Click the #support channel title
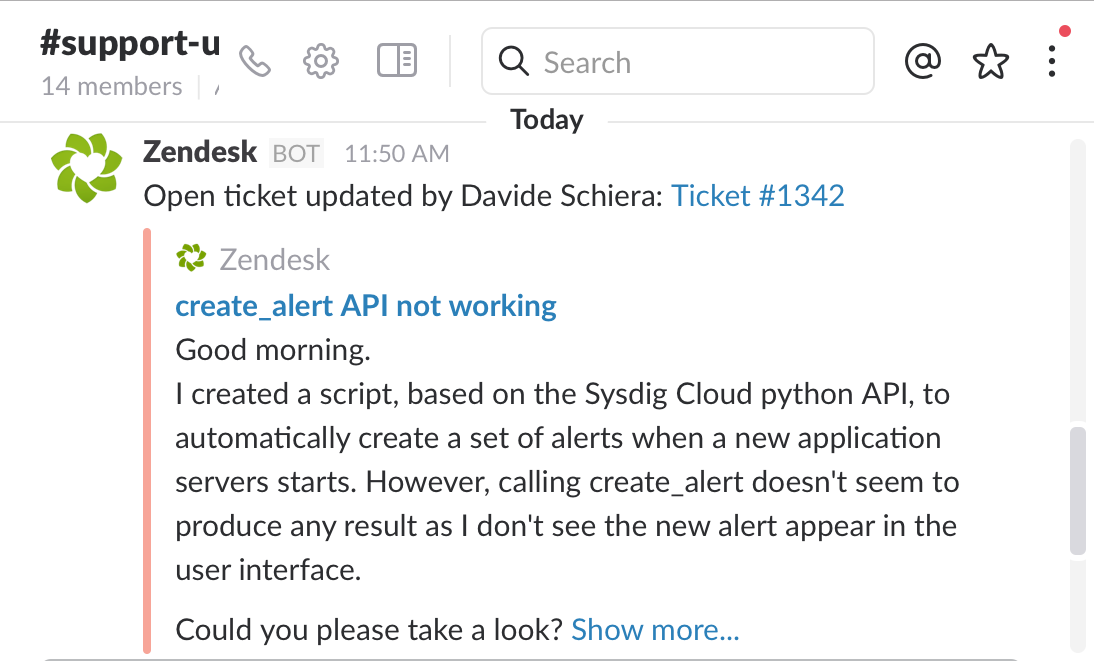This screenshot has height=661, width=1094. [130, 43]
